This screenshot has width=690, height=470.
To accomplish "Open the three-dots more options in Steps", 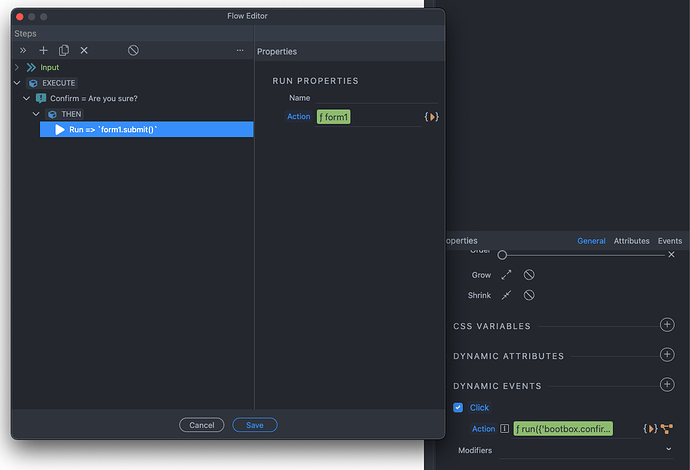I will [240, 50].
